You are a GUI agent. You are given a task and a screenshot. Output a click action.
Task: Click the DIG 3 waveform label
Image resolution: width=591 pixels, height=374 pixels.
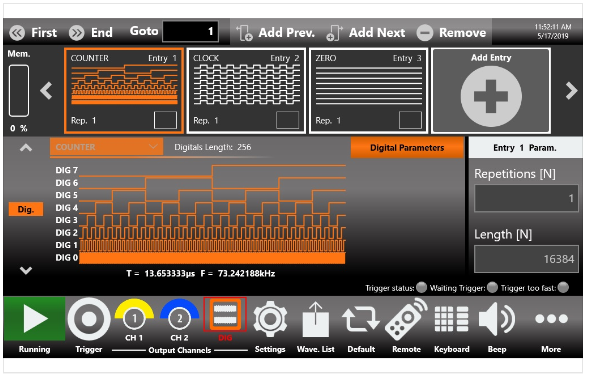point(67,220)
